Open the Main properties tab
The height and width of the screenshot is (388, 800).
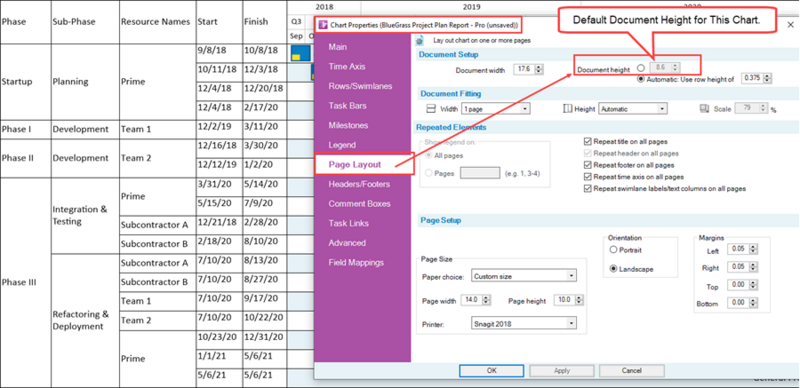(x=338, y=47)
